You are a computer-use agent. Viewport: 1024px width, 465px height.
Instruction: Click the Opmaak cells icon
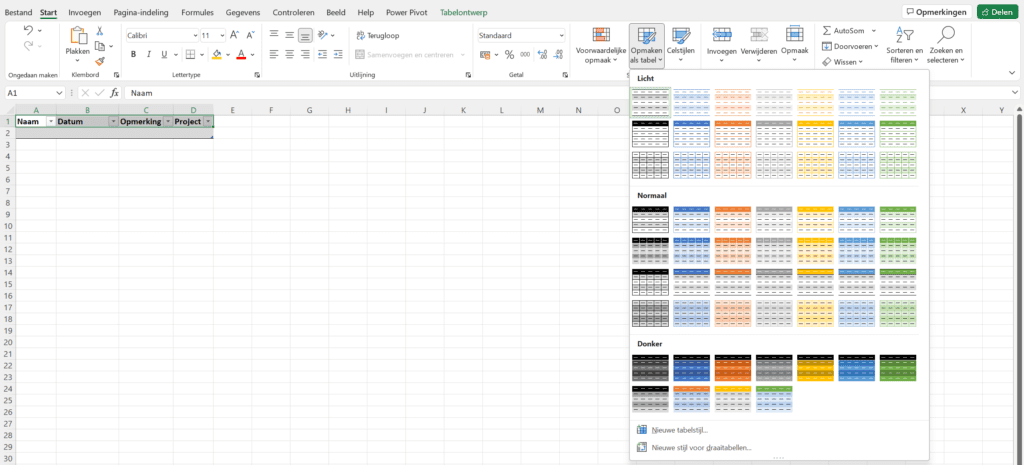point(794,34)
